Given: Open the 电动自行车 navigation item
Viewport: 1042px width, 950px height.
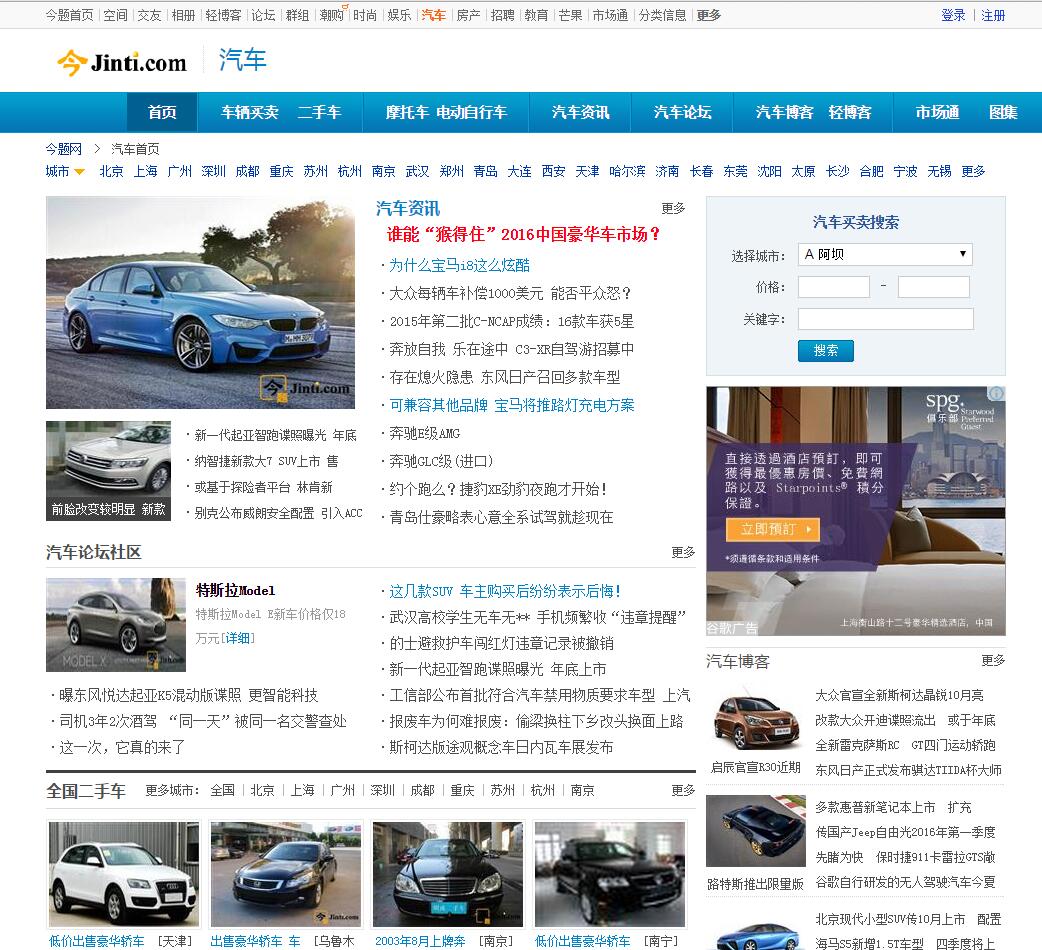Looking at the screenshot, I should pyautogui.click(x=472, y=112).
